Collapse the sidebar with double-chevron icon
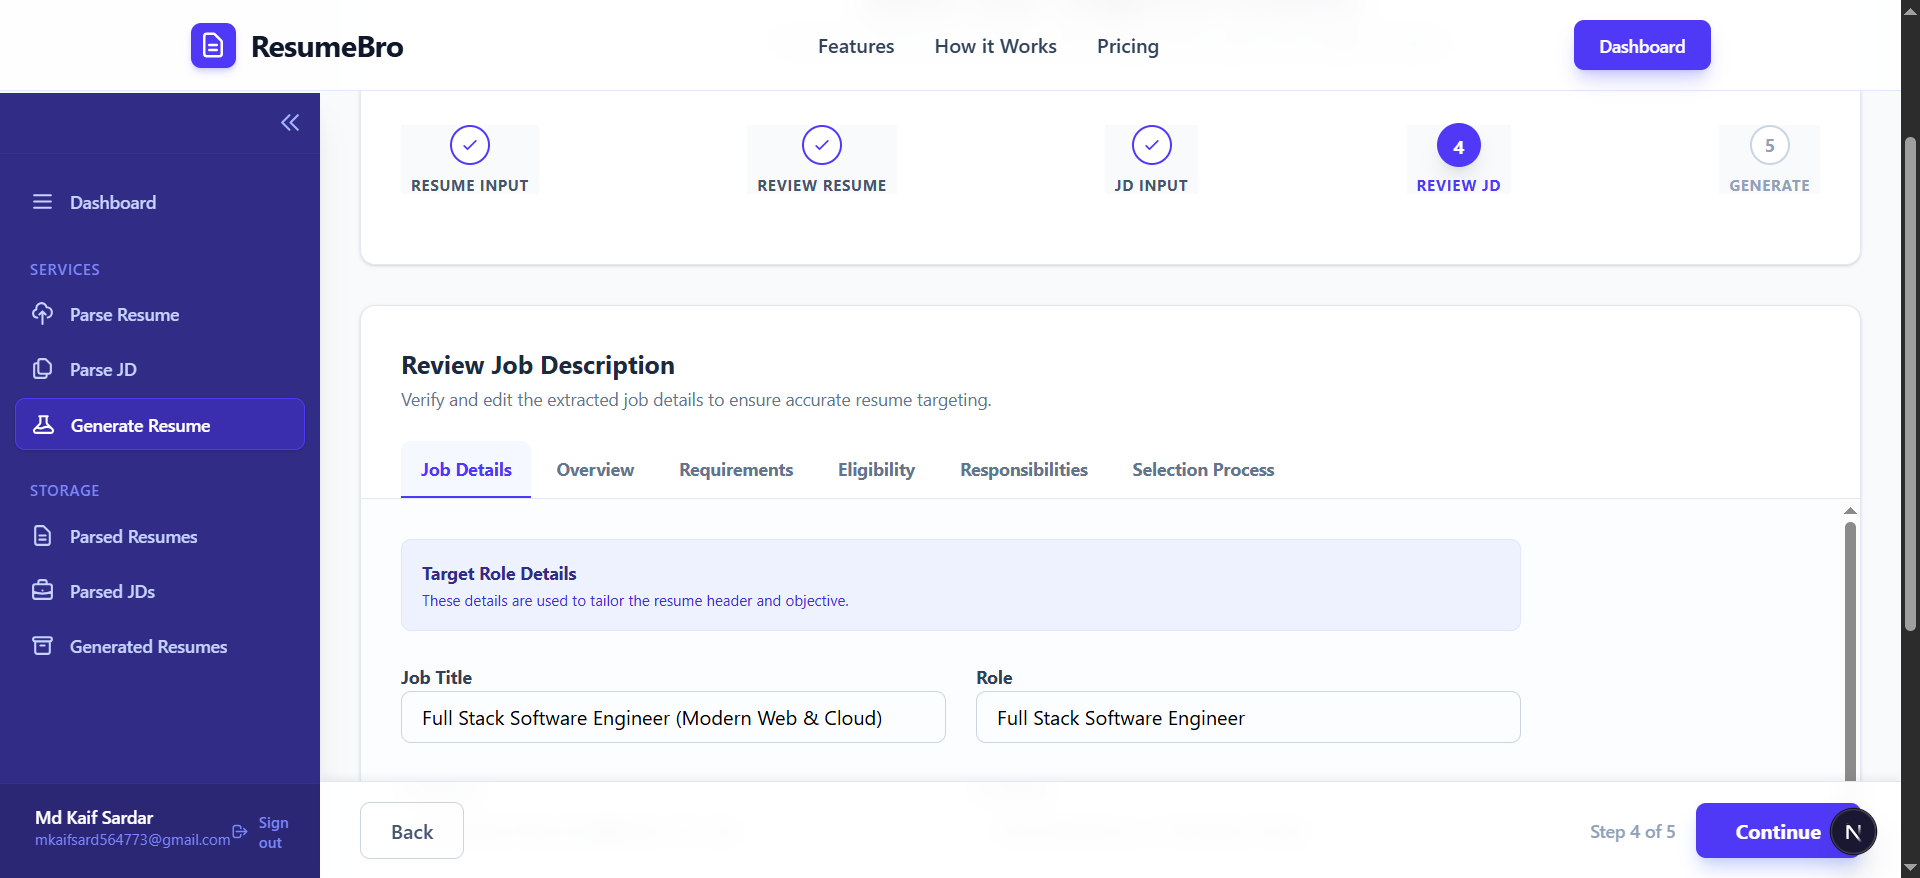Viewport: 1920px width, 878px height. [x=290, y=123]
